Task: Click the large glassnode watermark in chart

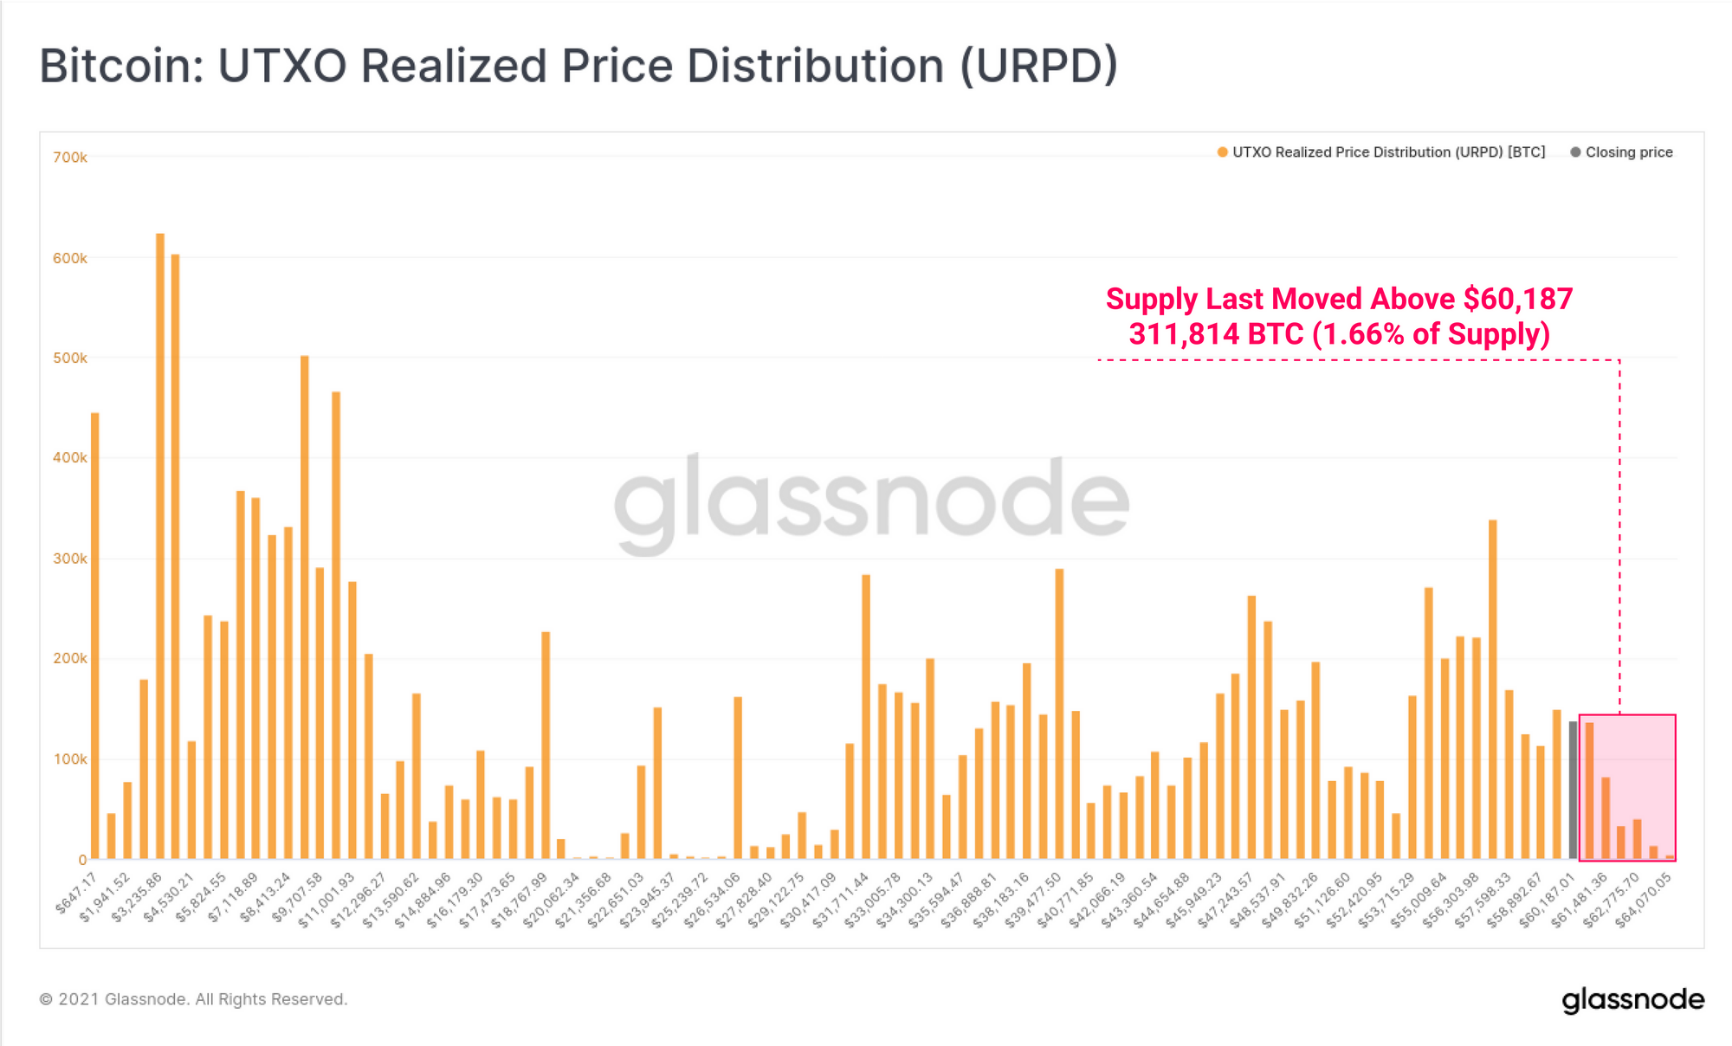Action: (x=872, y=503)
